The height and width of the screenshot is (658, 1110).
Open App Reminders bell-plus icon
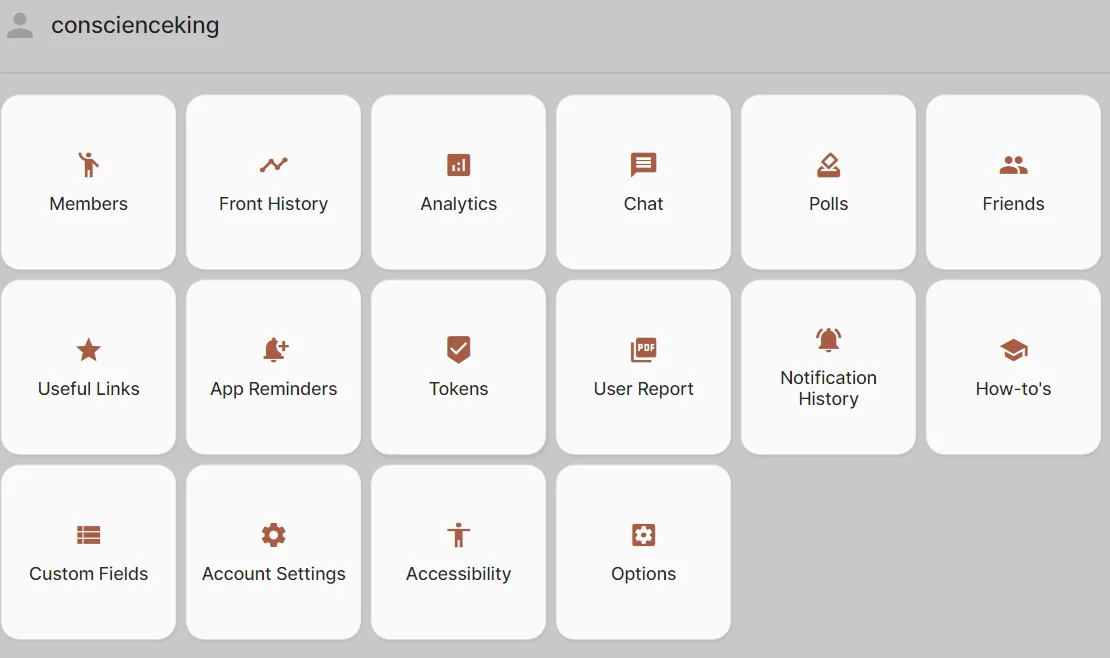pyautogui.click(x=275, y=350)
